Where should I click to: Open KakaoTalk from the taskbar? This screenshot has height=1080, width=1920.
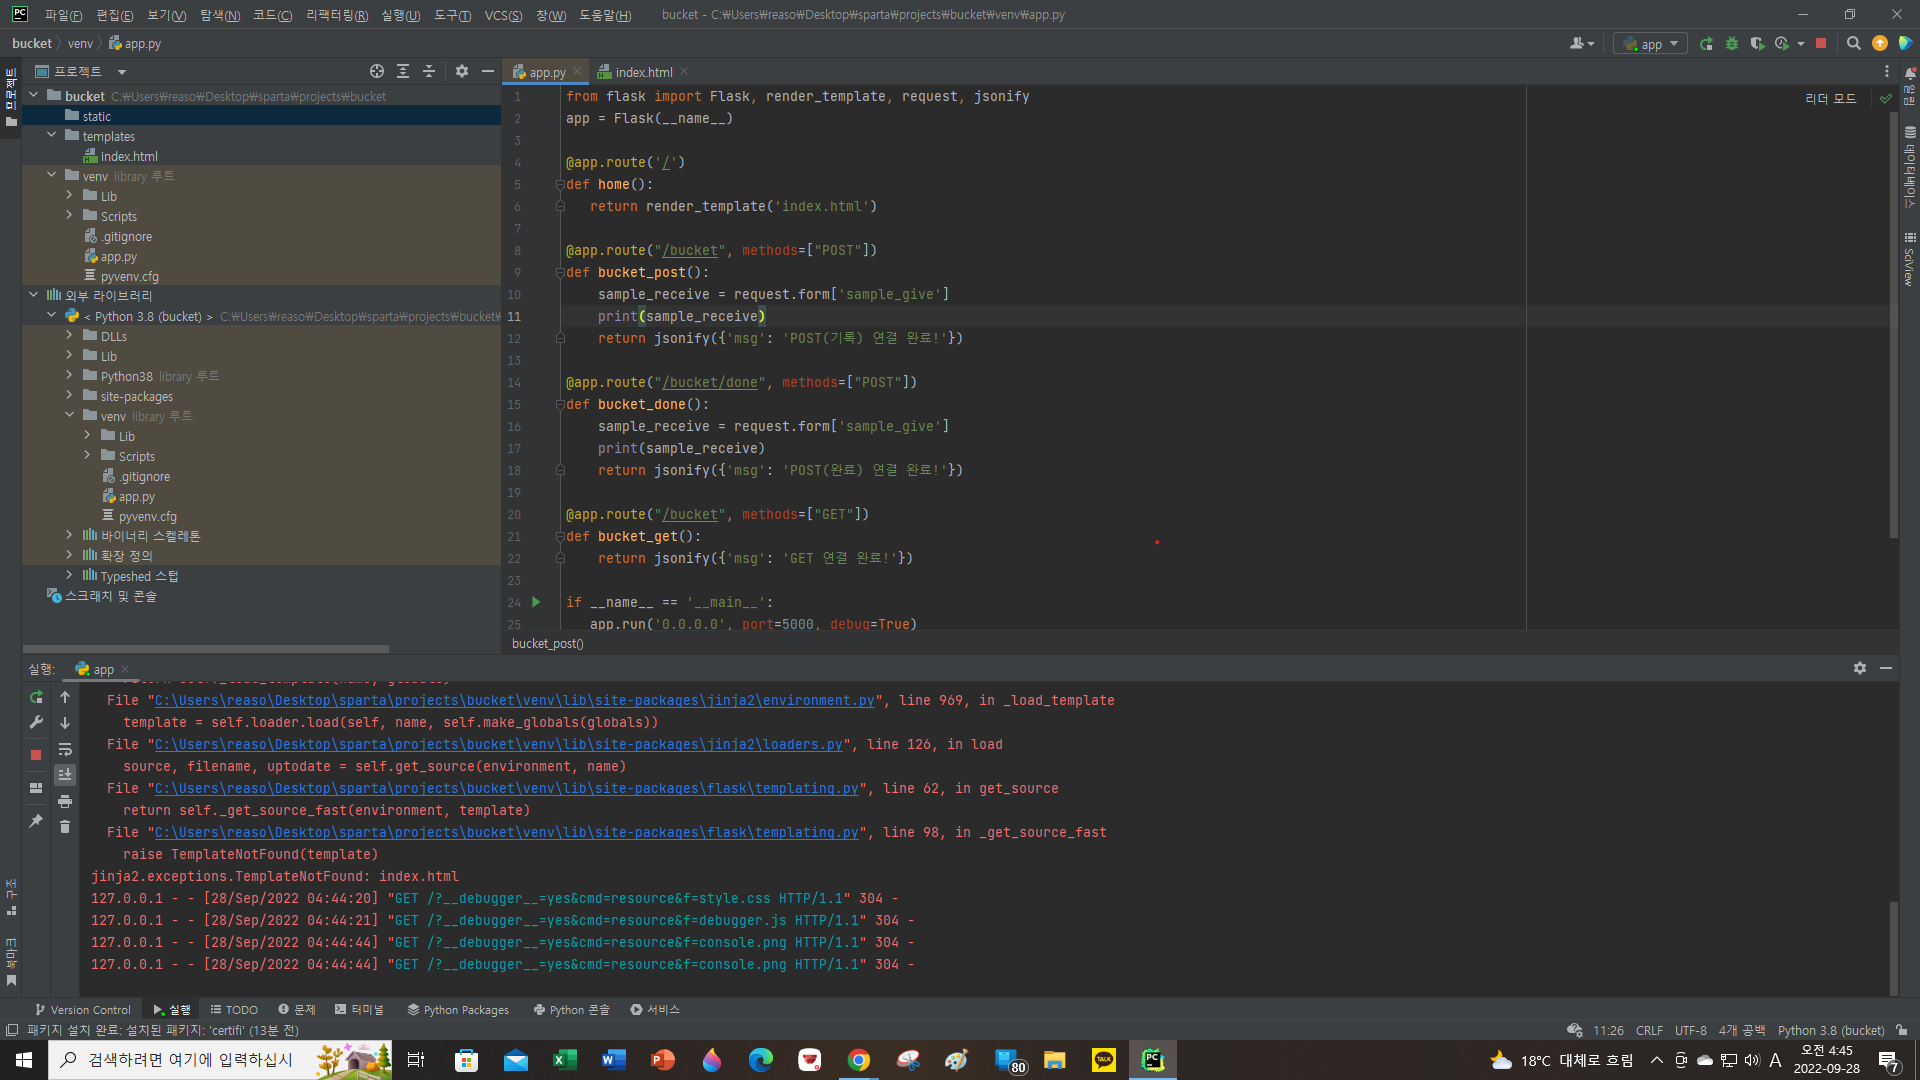(x=1104, y=1060)
